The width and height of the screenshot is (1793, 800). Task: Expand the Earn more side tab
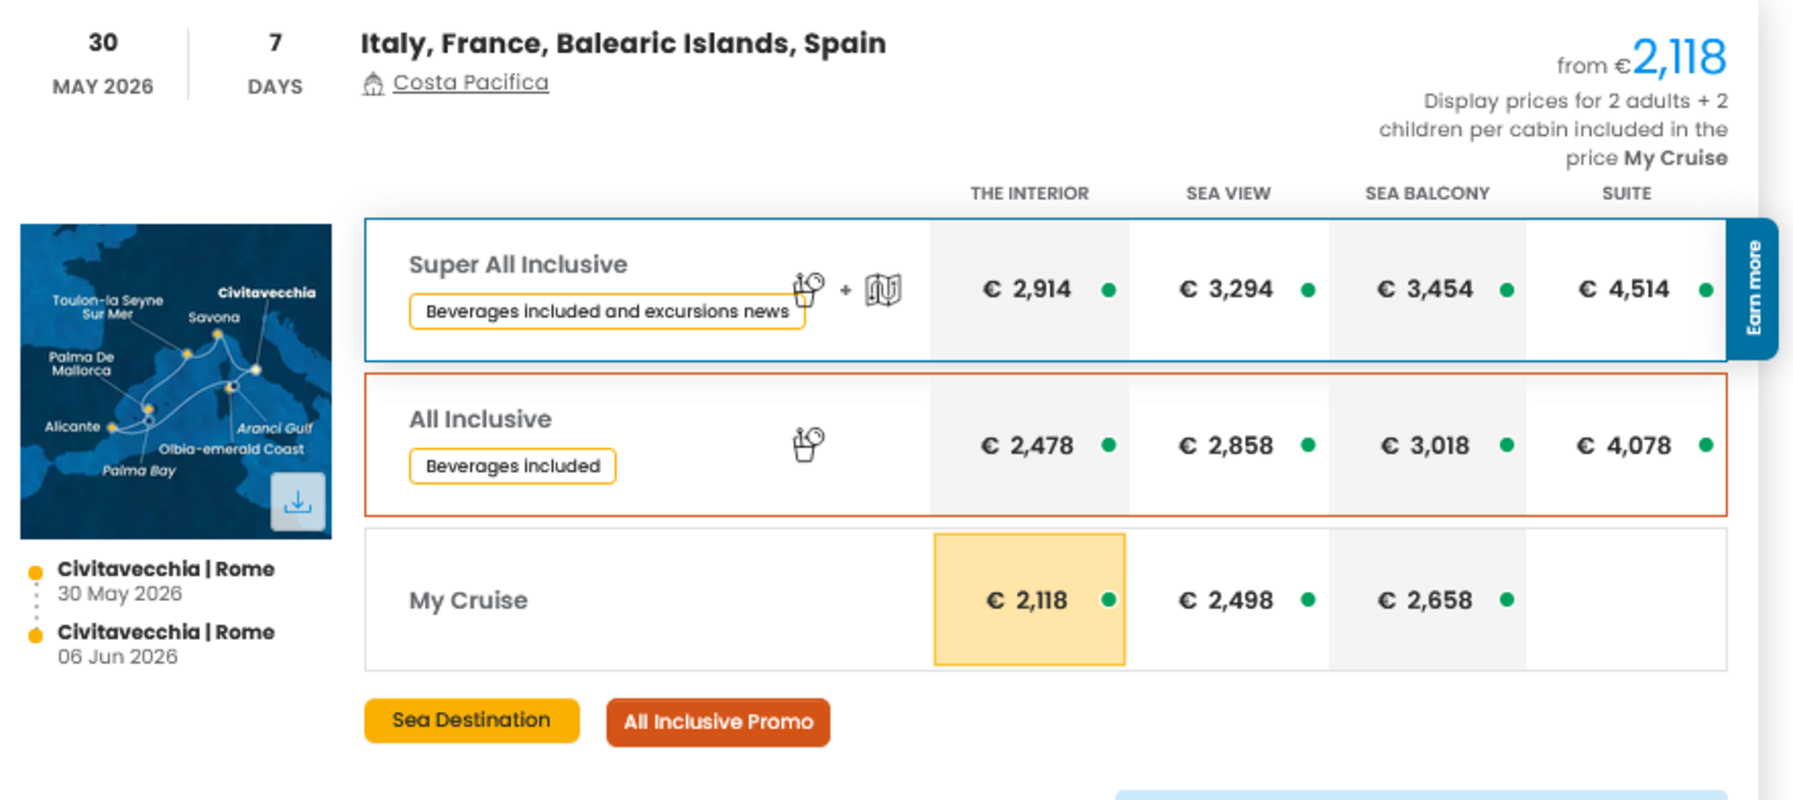(1753, 289)
